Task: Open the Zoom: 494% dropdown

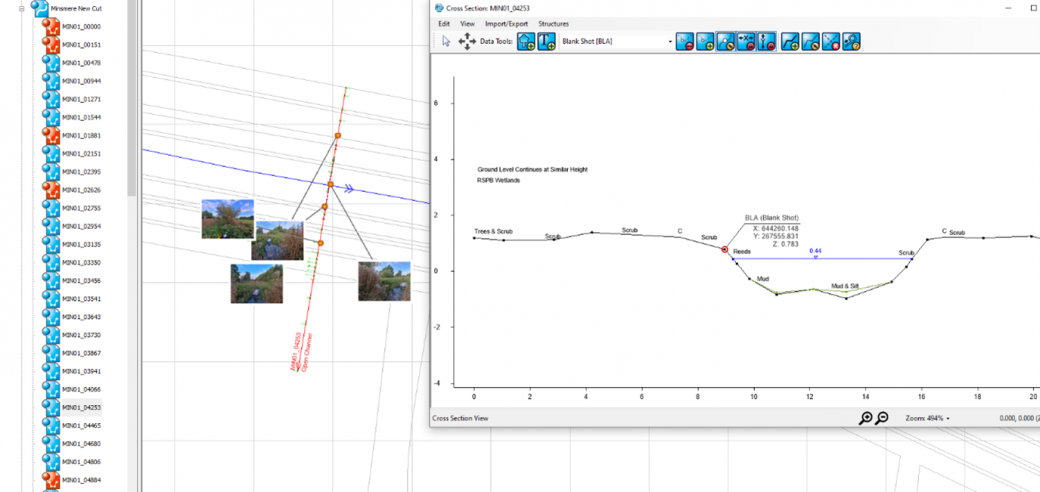Action: tap(927, 418)
